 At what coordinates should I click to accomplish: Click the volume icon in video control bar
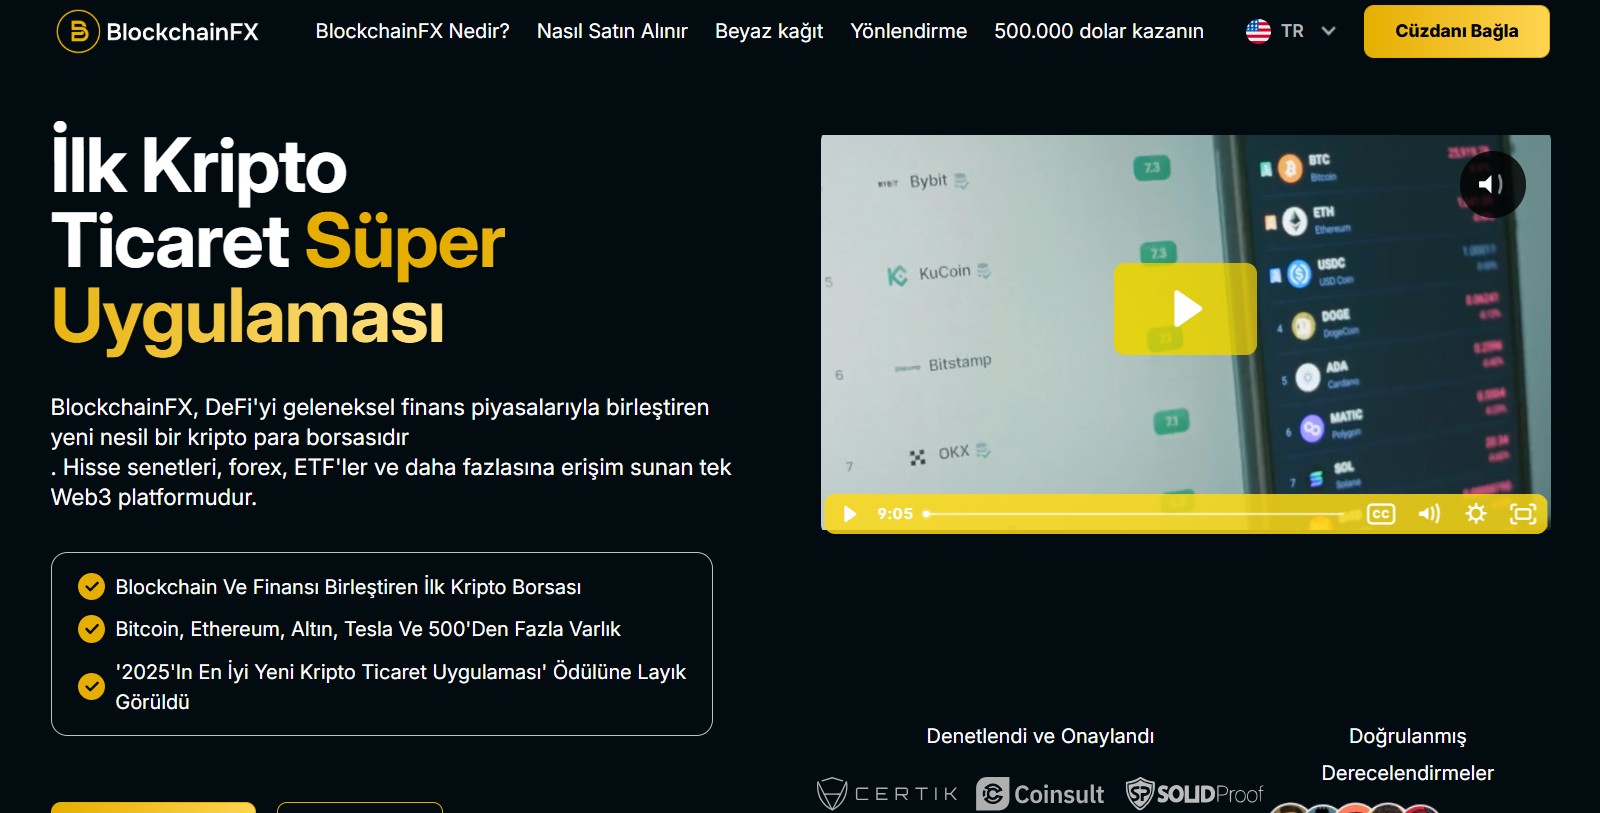(x=1428, y=514)
